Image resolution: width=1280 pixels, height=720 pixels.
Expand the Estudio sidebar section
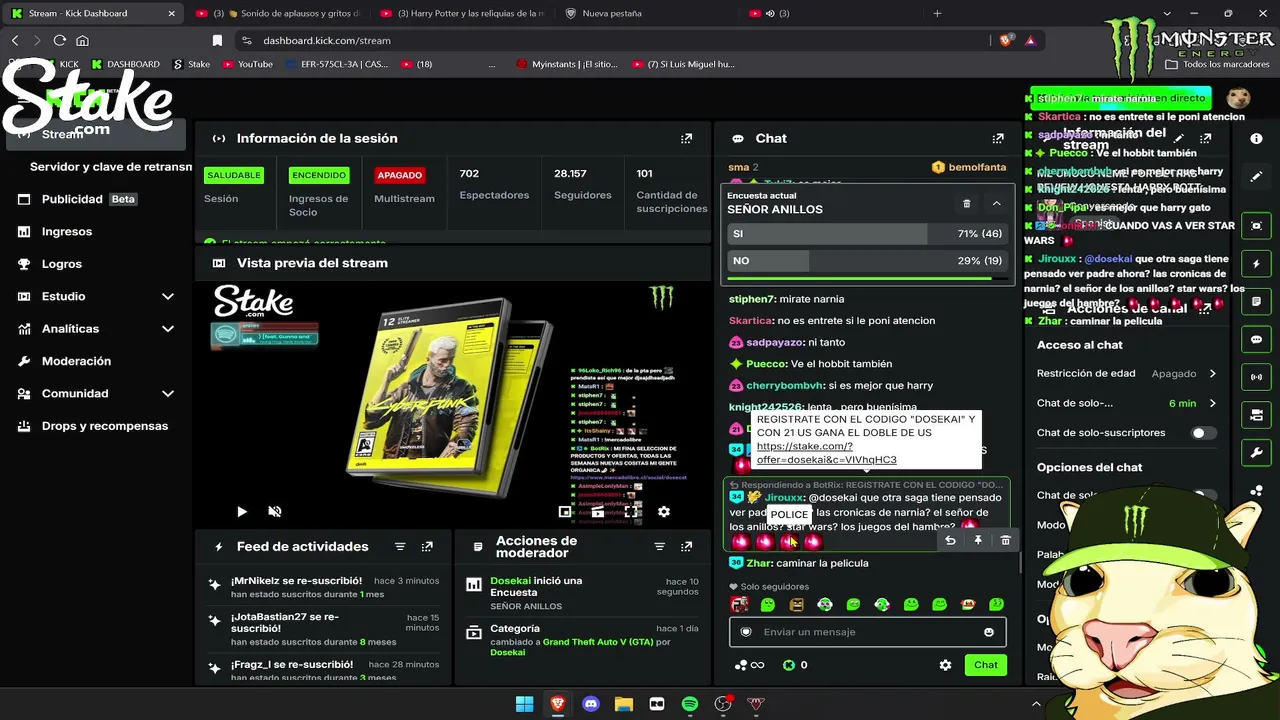pyautogui.click(x=168, y=297)
